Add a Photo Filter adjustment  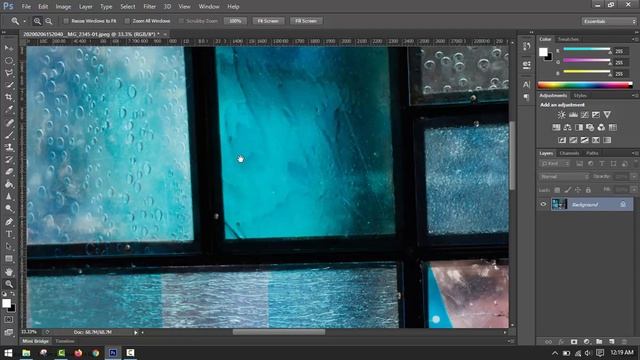coord(590,127)
